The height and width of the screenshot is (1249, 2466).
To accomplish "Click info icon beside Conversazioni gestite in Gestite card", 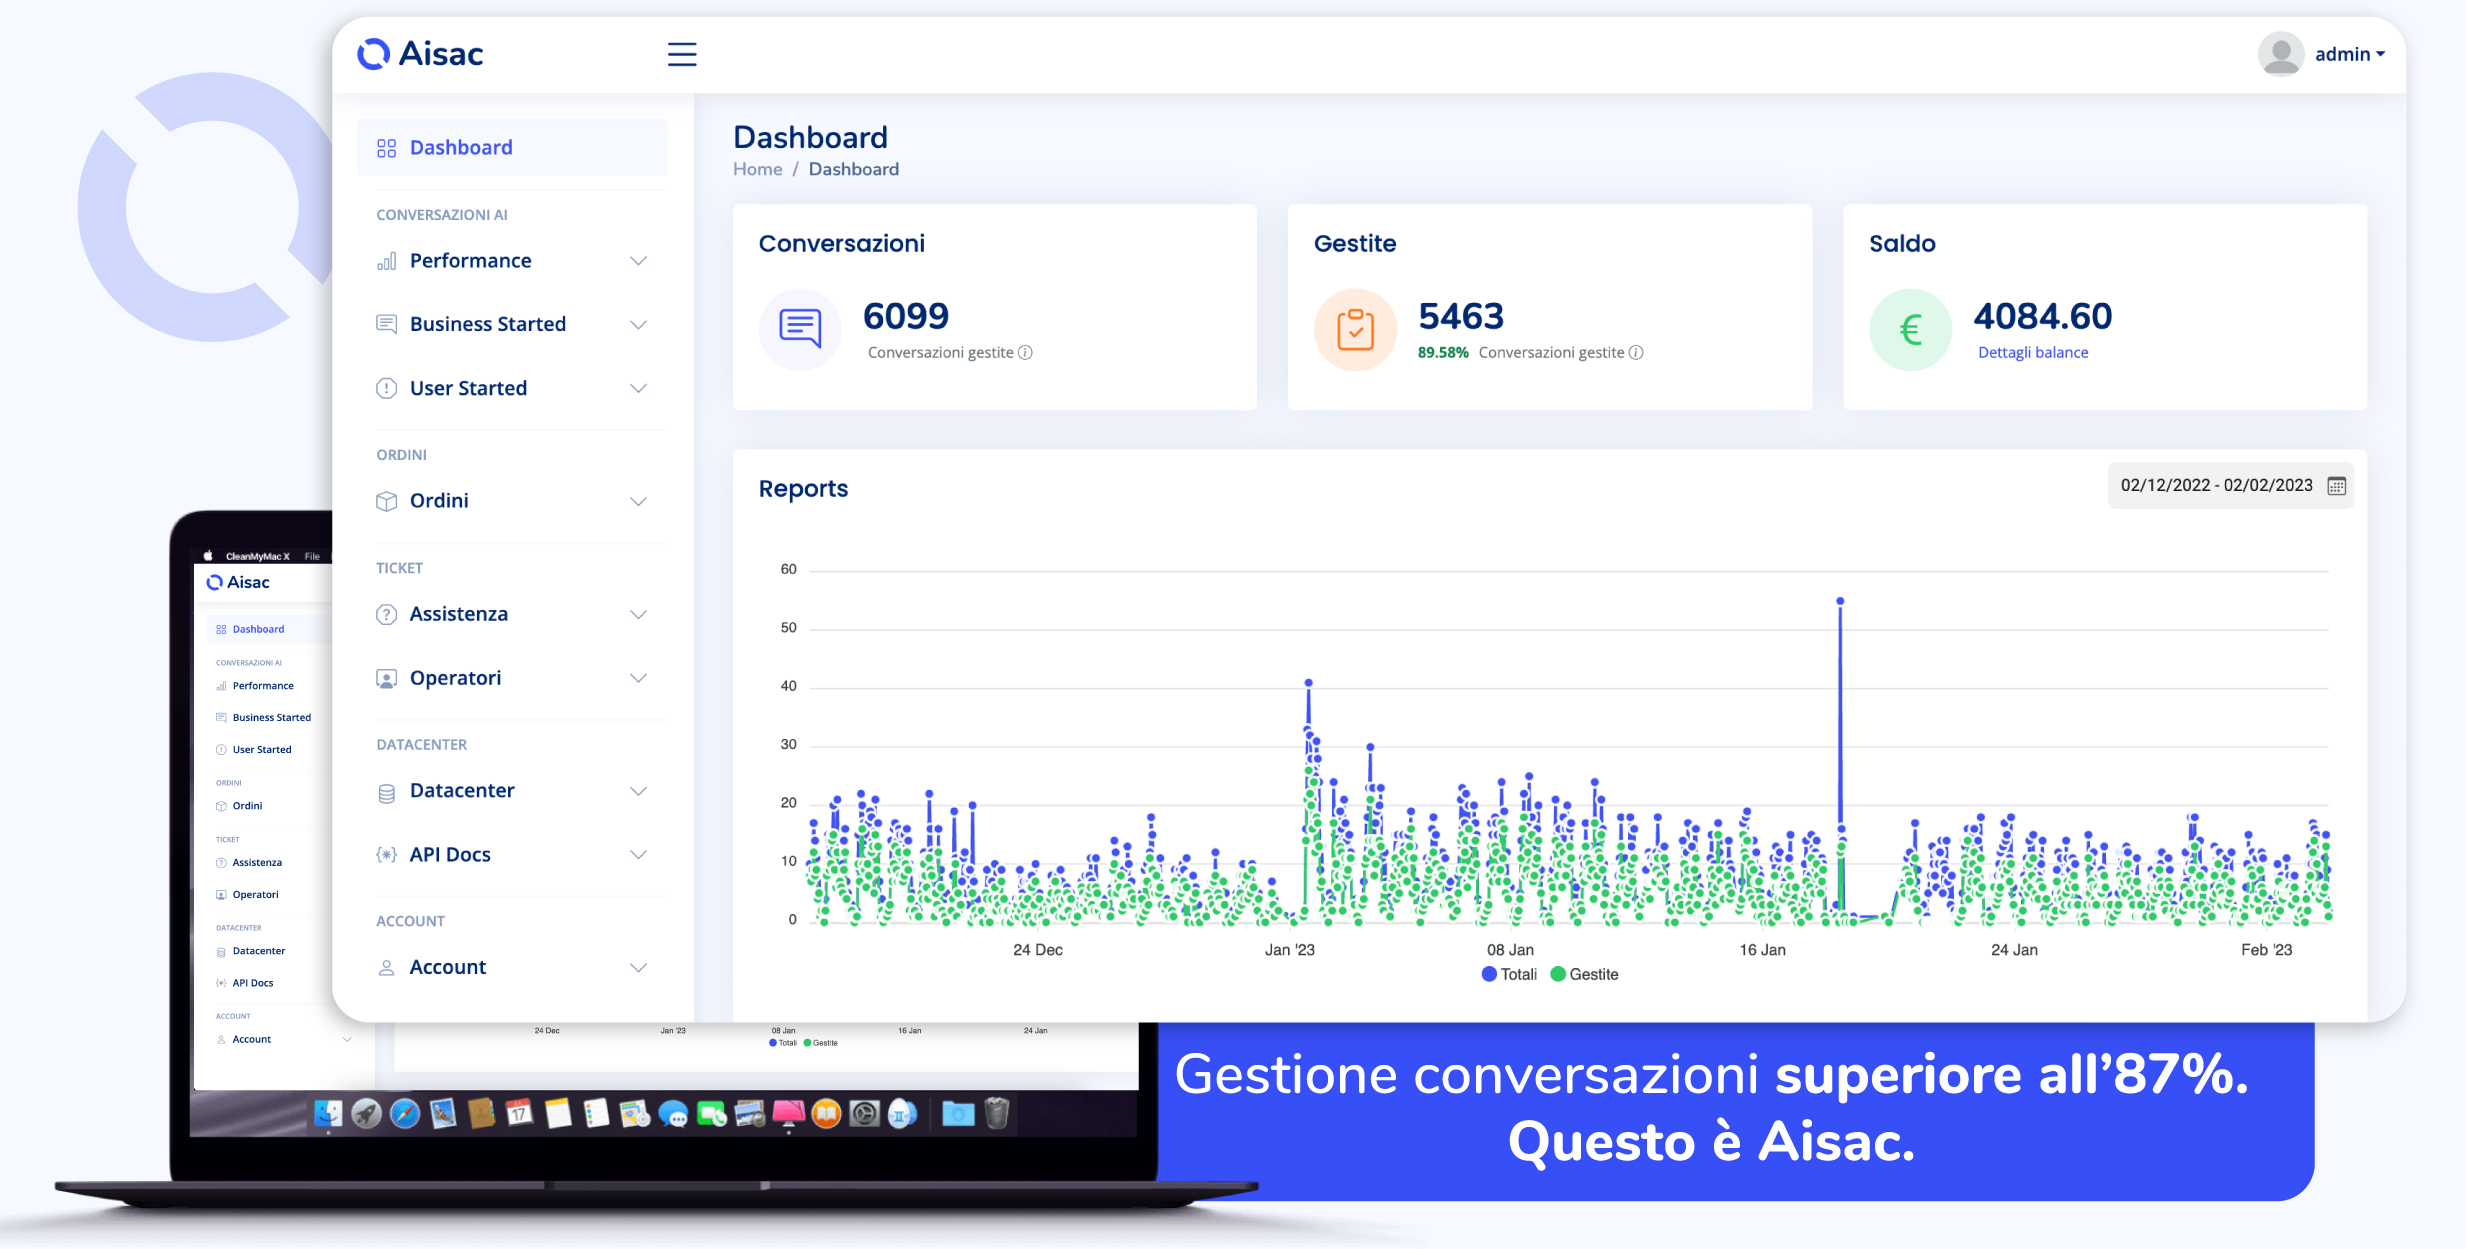I will [x=1636, y=353].
